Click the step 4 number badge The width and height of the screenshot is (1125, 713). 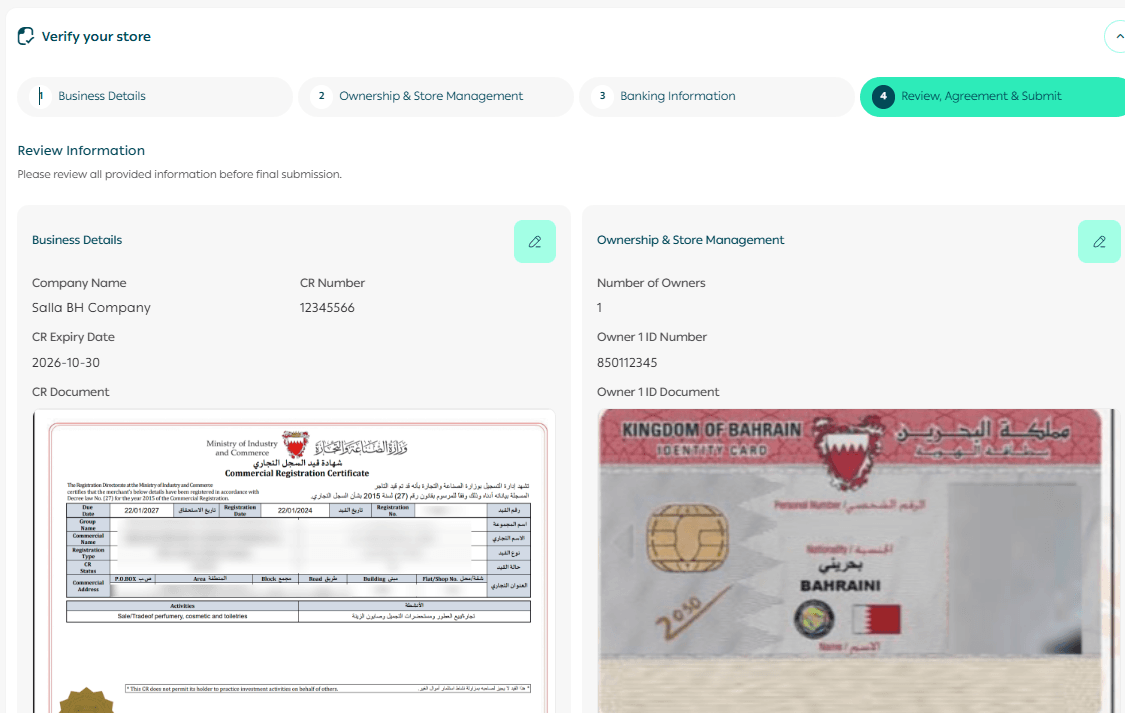883,96
